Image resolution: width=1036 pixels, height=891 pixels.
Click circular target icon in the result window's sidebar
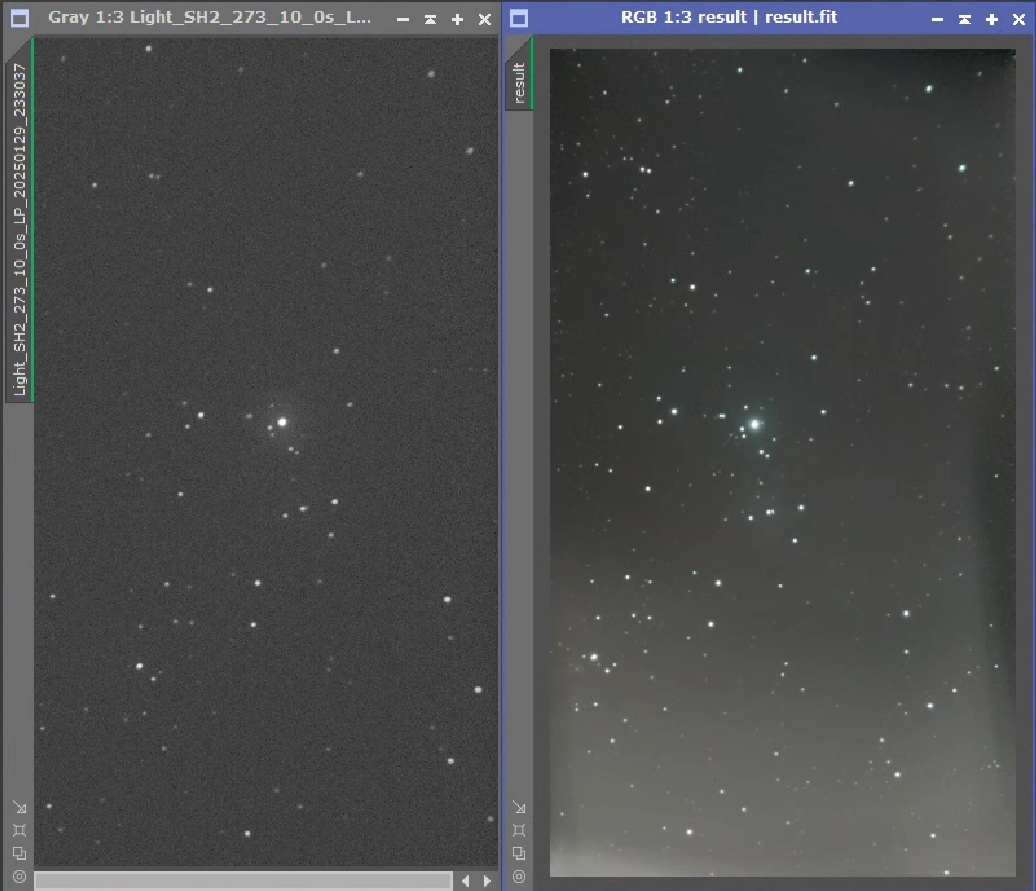click(519, 876)
